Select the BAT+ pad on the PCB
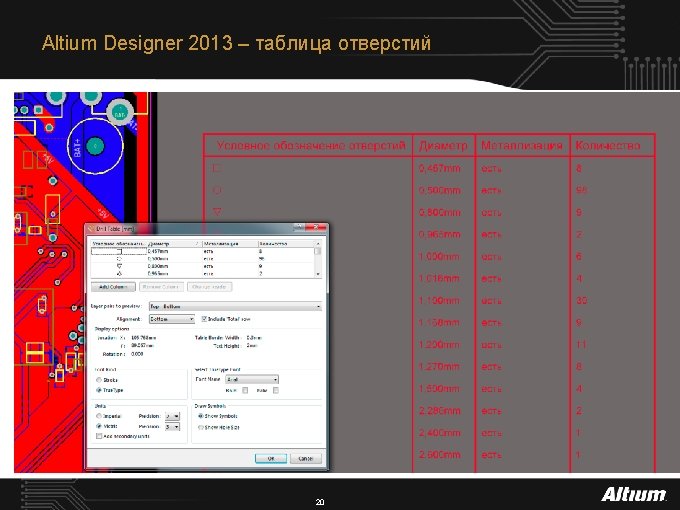680x510 pixels. [x=95, y=146]
